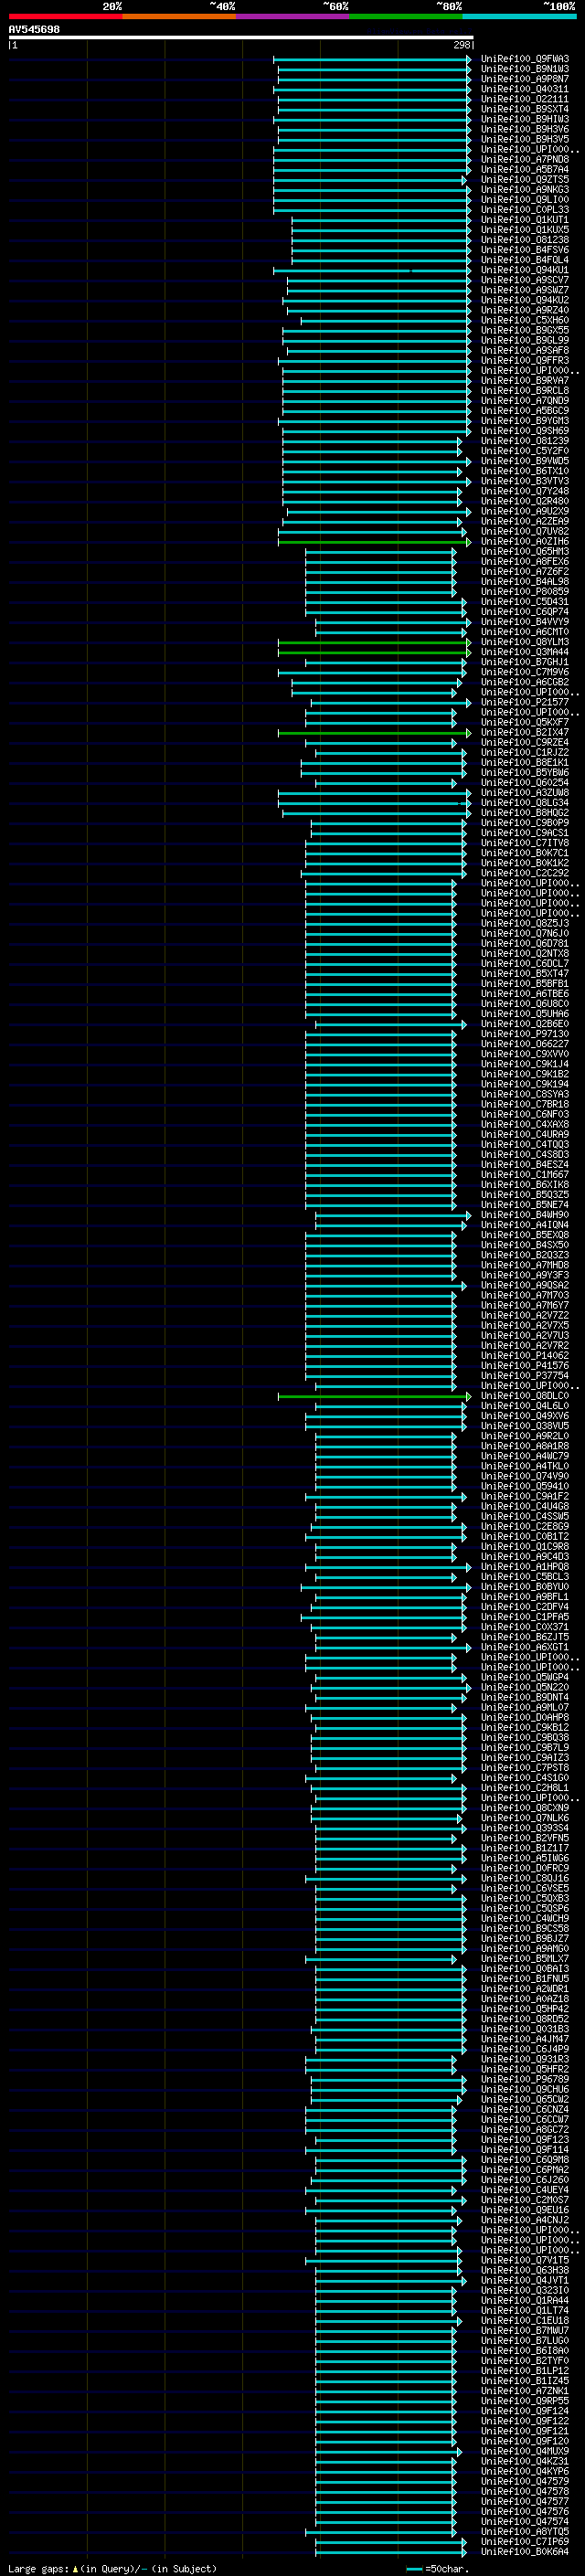Click the white query sequence bar
Image resolution: width=585 pixels, height=2576 pixels.
click(241, 37)
